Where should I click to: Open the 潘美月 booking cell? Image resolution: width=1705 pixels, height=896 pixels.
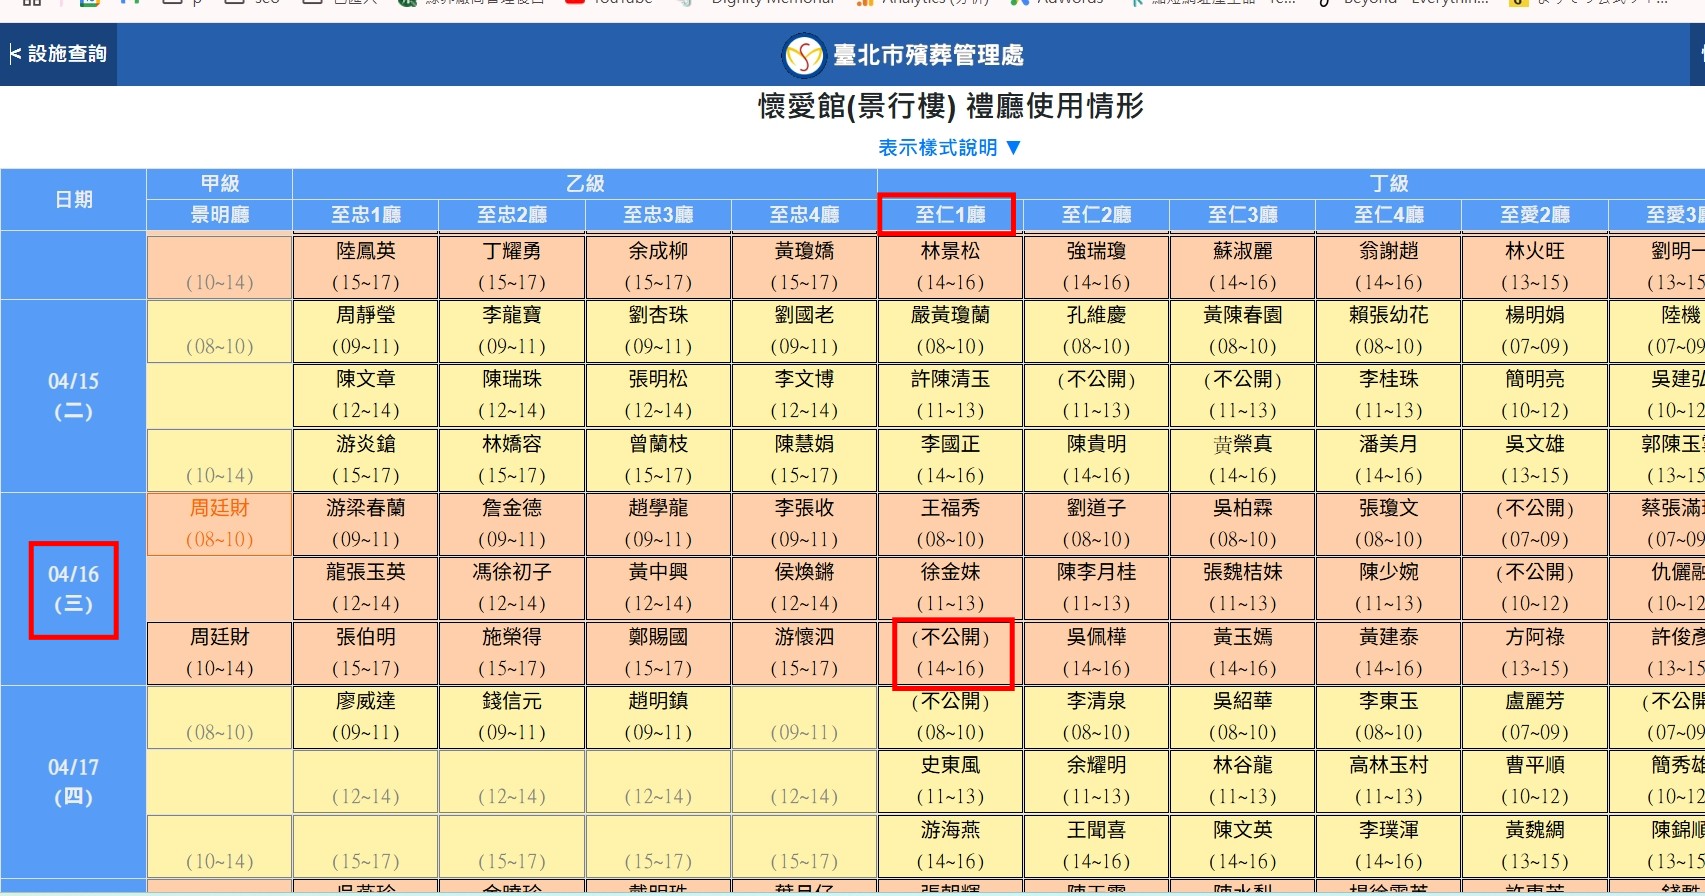point(1388,460)
